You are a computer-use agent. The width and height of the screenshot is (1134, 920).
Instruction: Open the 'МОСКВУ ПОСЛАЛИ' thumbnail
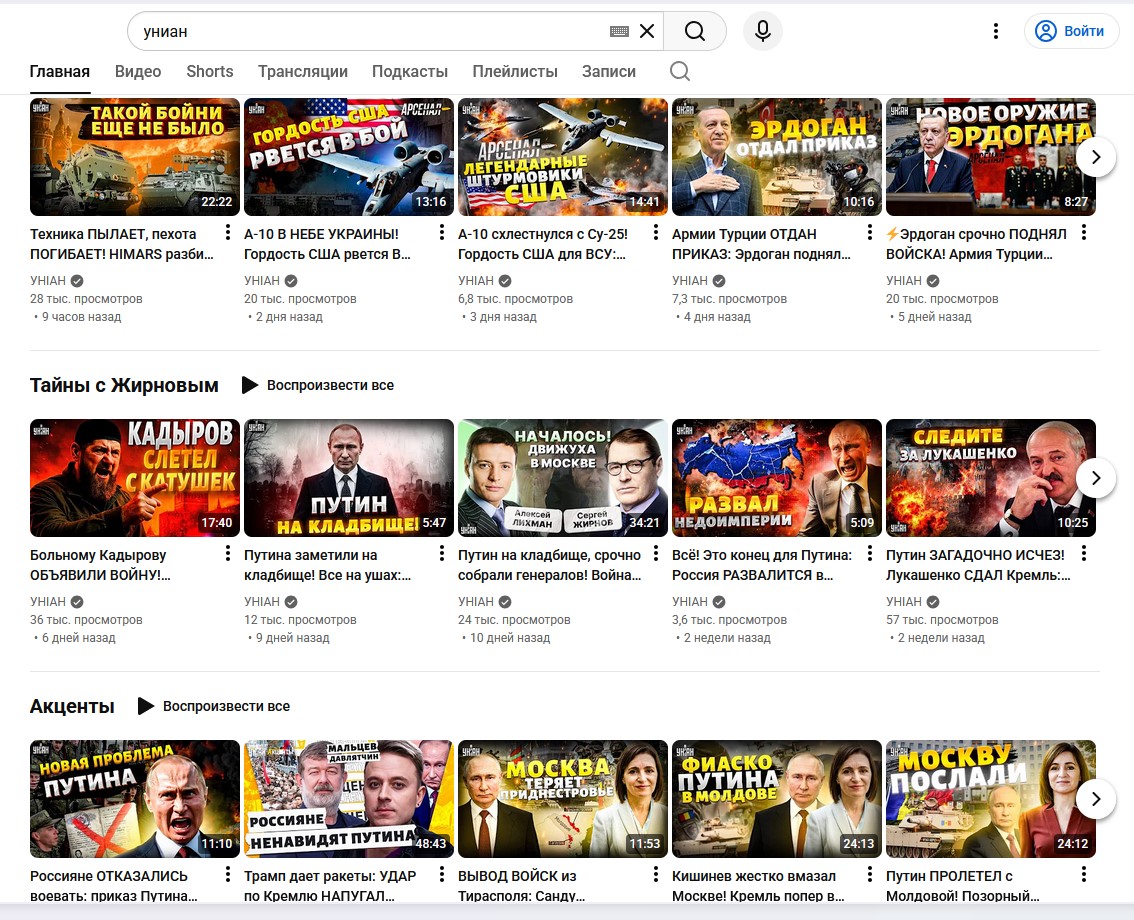[x=991, y=799]
